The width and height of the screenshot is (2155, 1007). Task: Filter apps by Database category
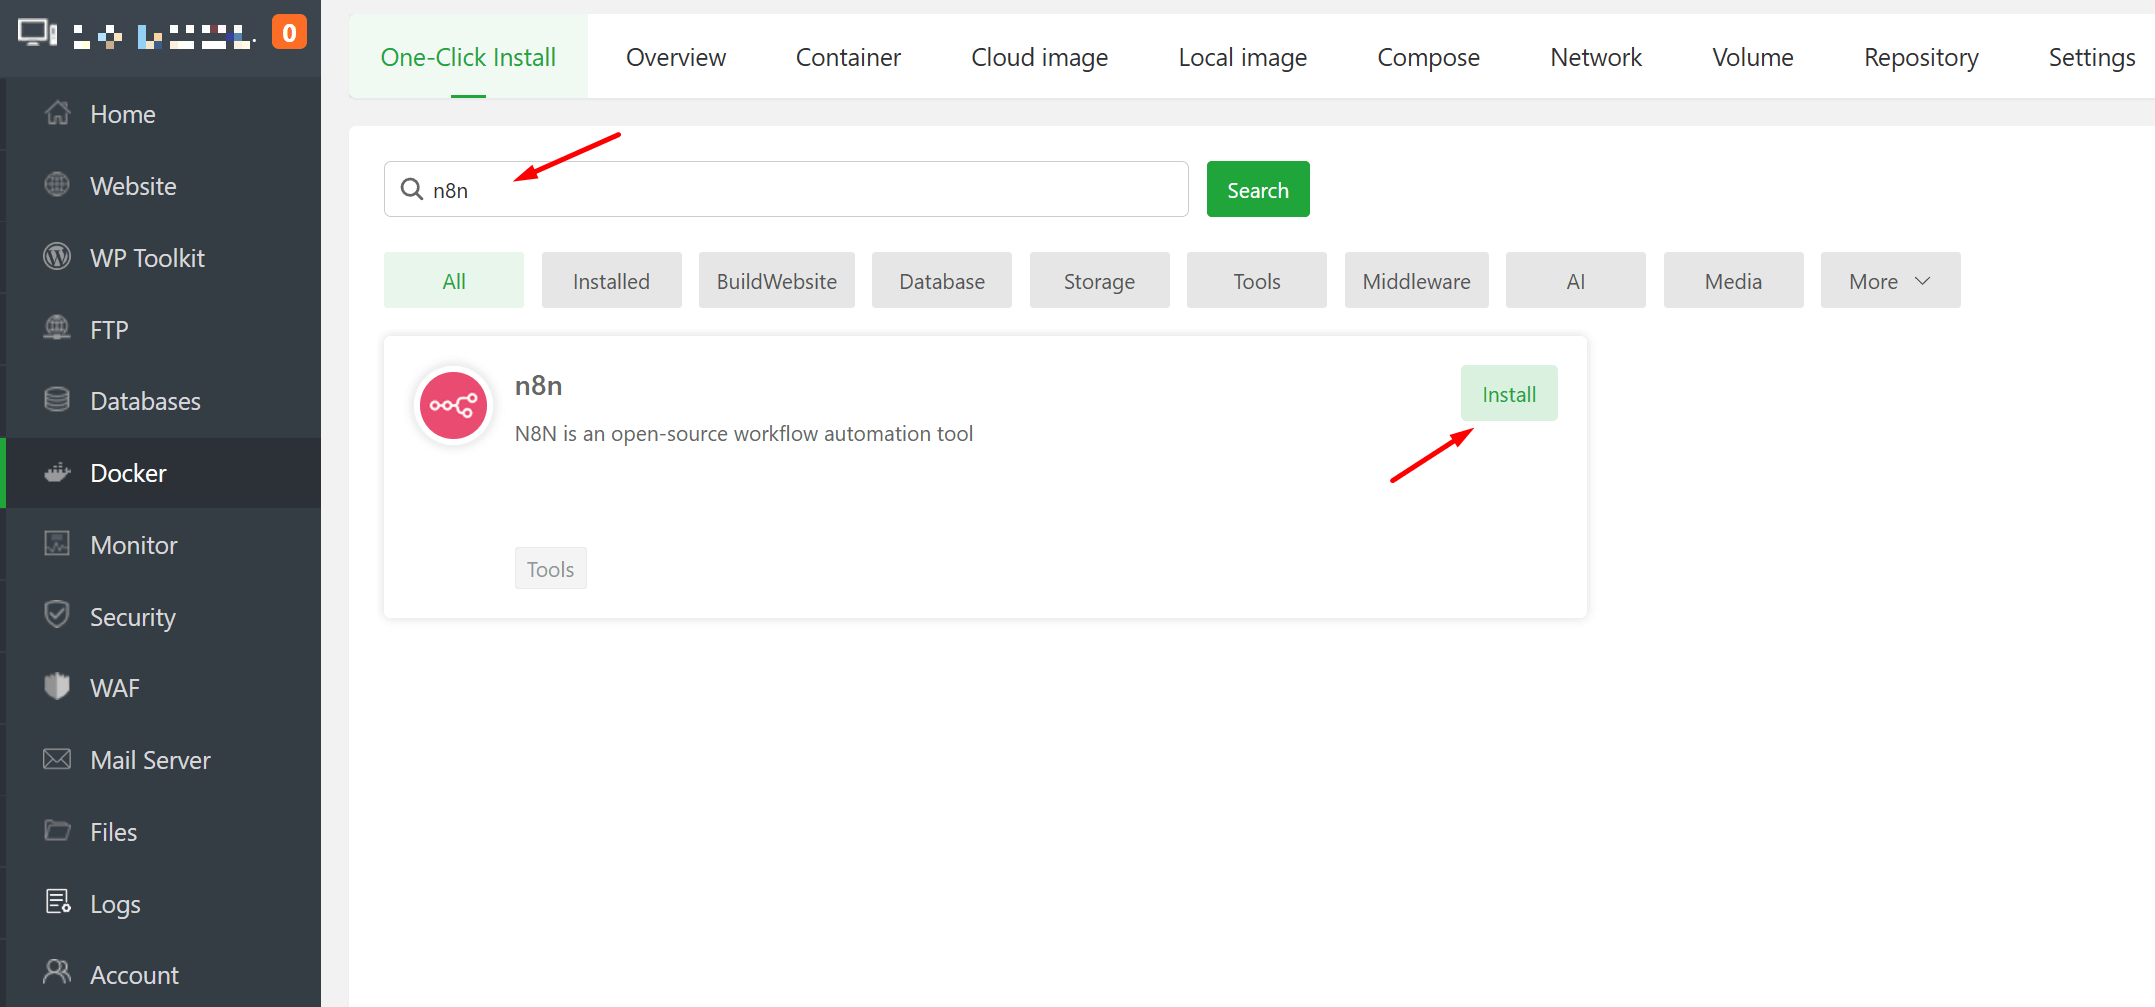click(942, 281)
